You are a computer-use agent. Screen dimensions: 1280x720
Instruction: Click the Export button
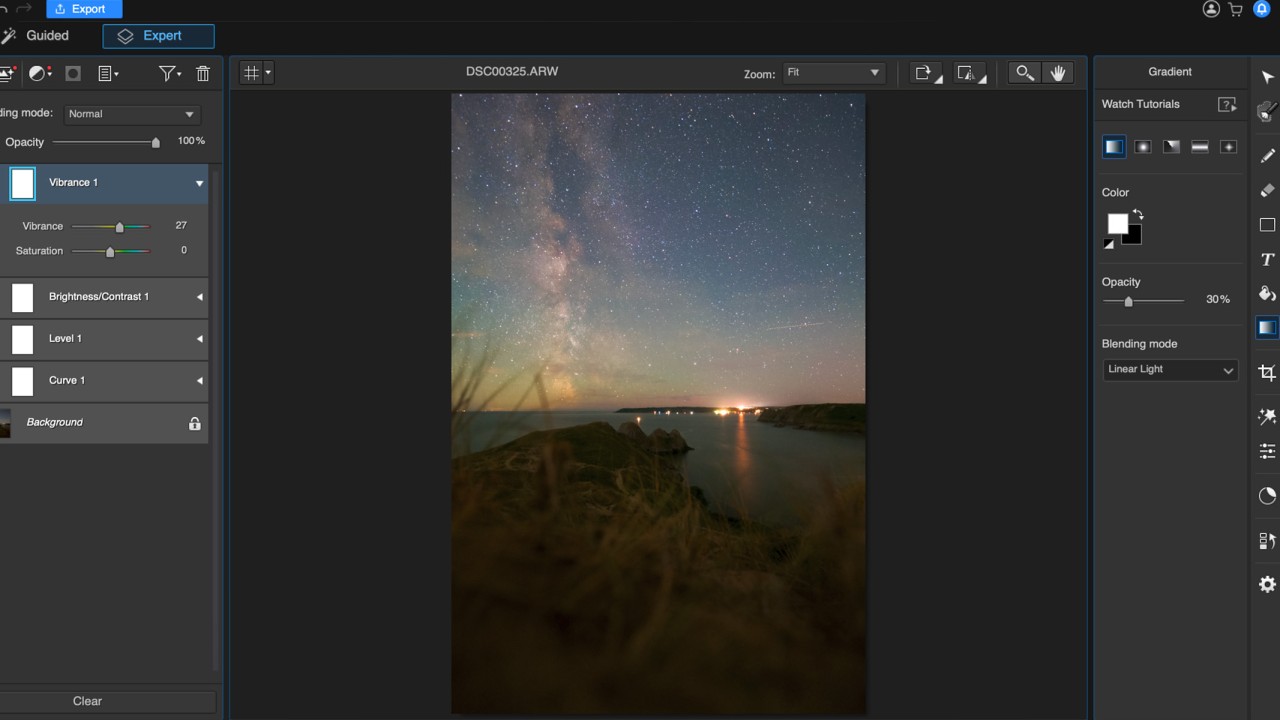coord(84,9)
